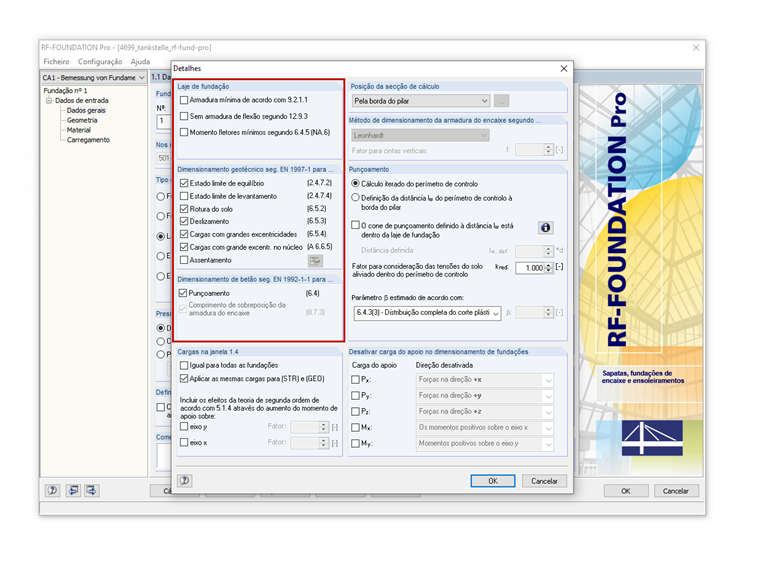Viewport: 760px width, 570px height.
Task: Close the Detalhes dialog
Action: point(564,68)
